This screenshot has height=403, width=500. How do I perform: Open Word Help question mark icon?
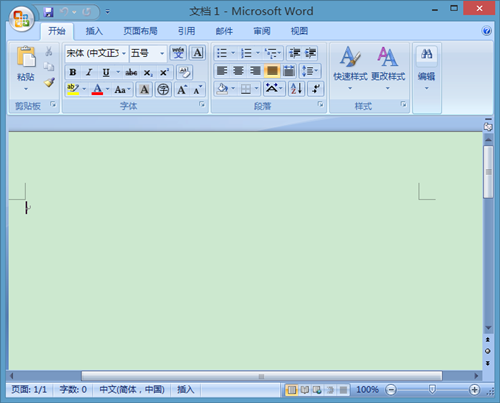486,31
